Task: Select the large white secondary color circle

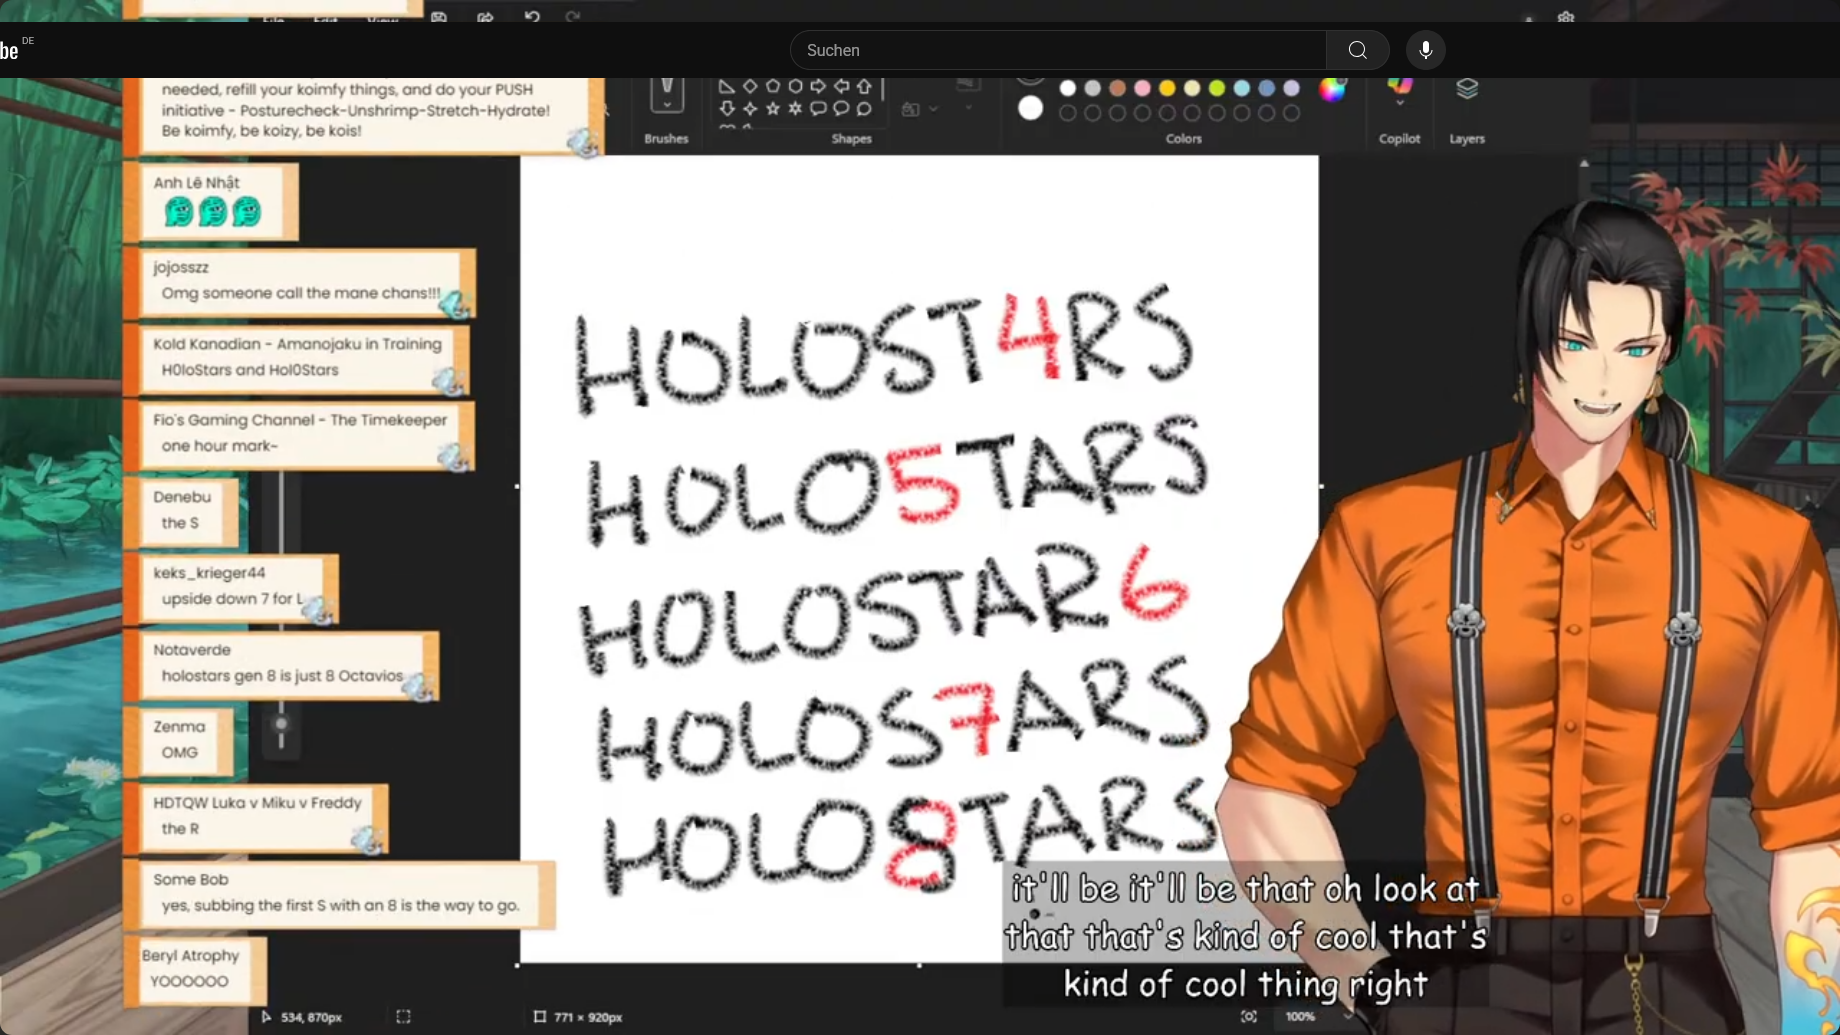Action: coord(1030,108)
